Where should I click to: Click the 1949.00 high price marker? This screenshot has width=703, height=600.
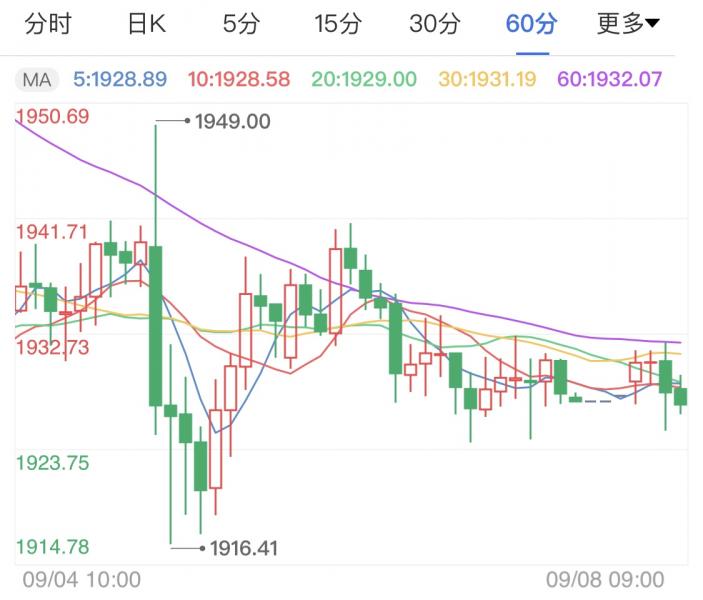tap(232, 122)
